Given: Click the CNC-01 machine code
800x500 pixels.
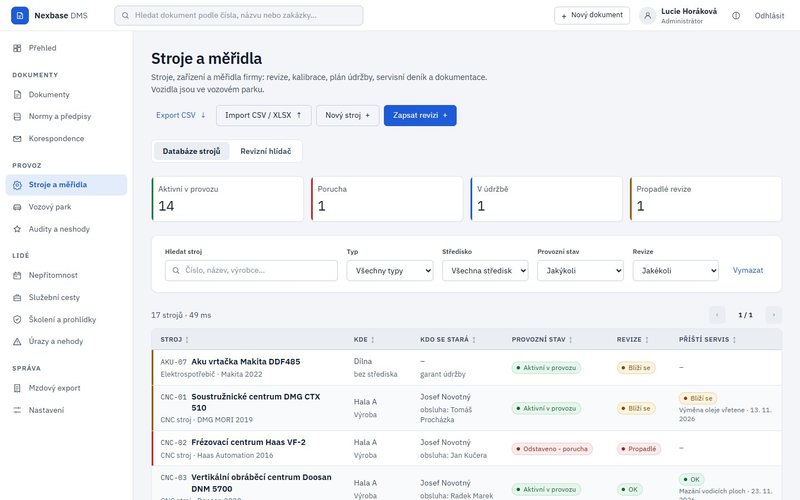Looking at the screenshot, I should (x=173, y=397).
